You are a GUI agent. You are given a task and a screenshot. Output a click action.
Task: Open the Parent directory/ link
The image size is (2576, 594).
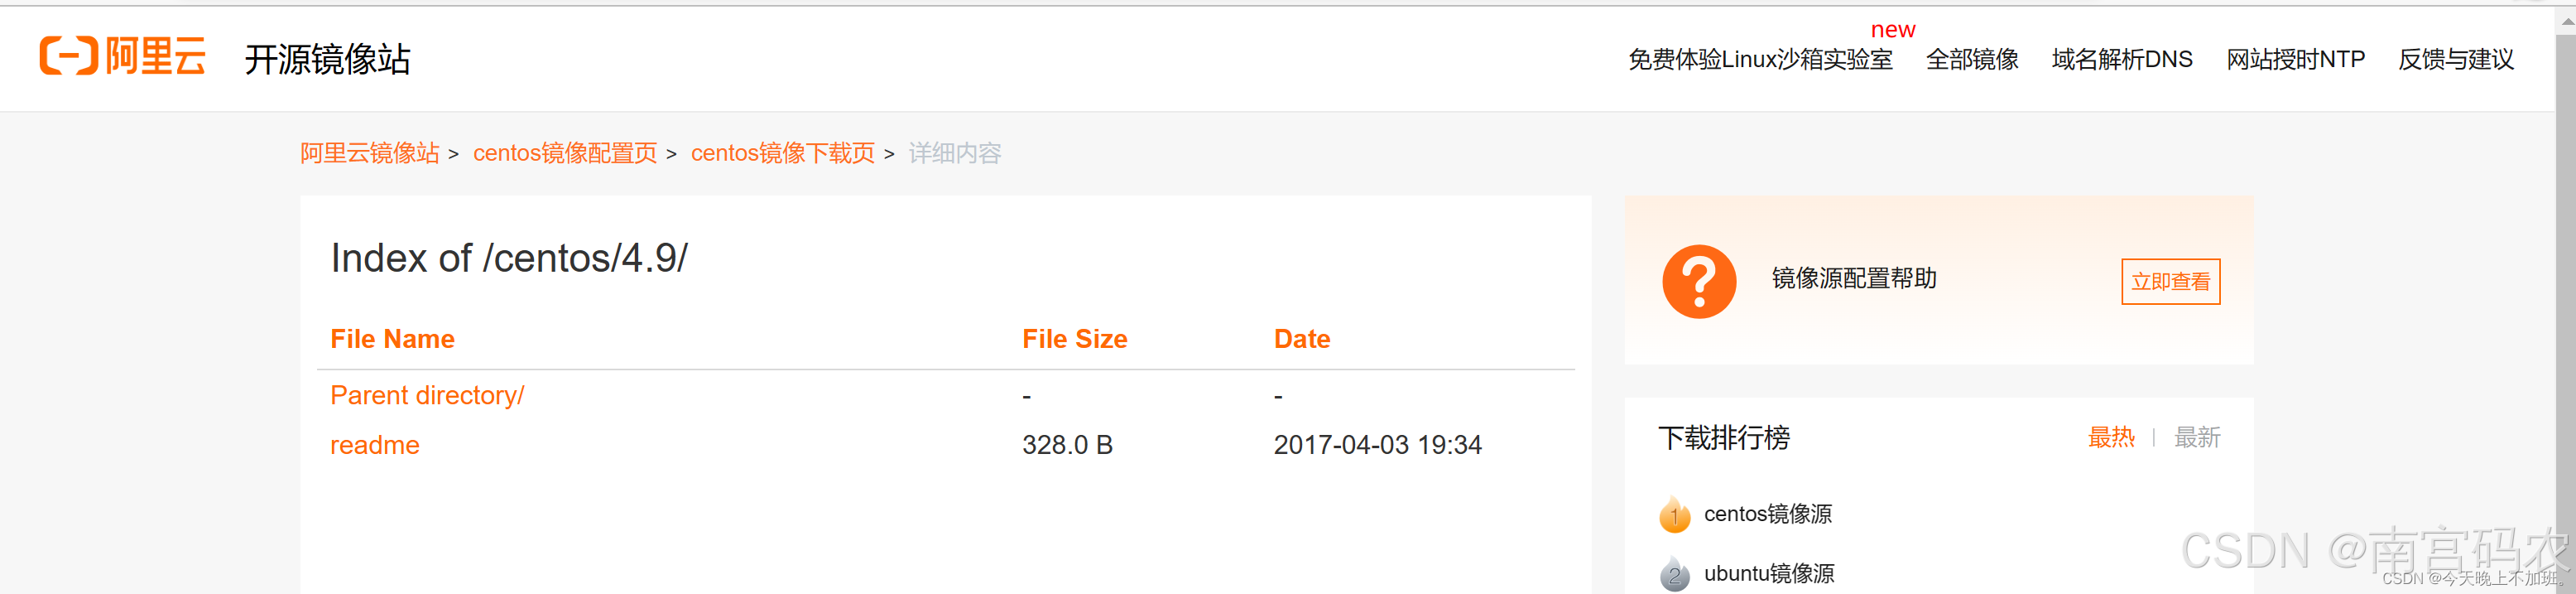427,395
